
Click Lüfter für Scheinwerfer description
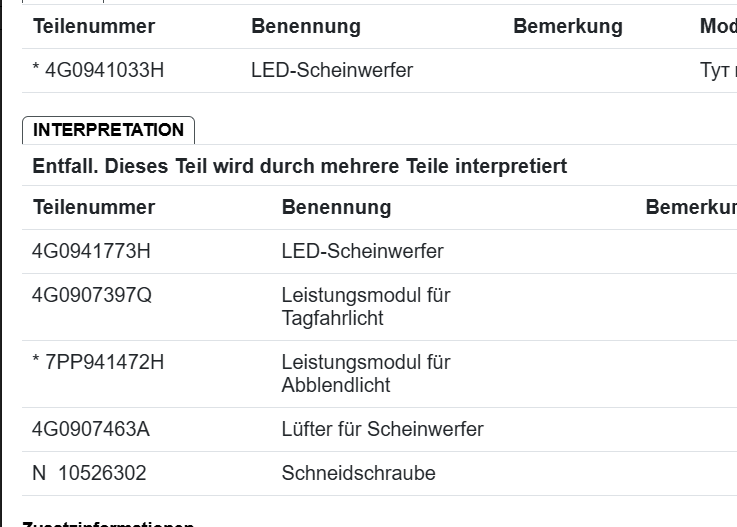click(x=383, y=429)
